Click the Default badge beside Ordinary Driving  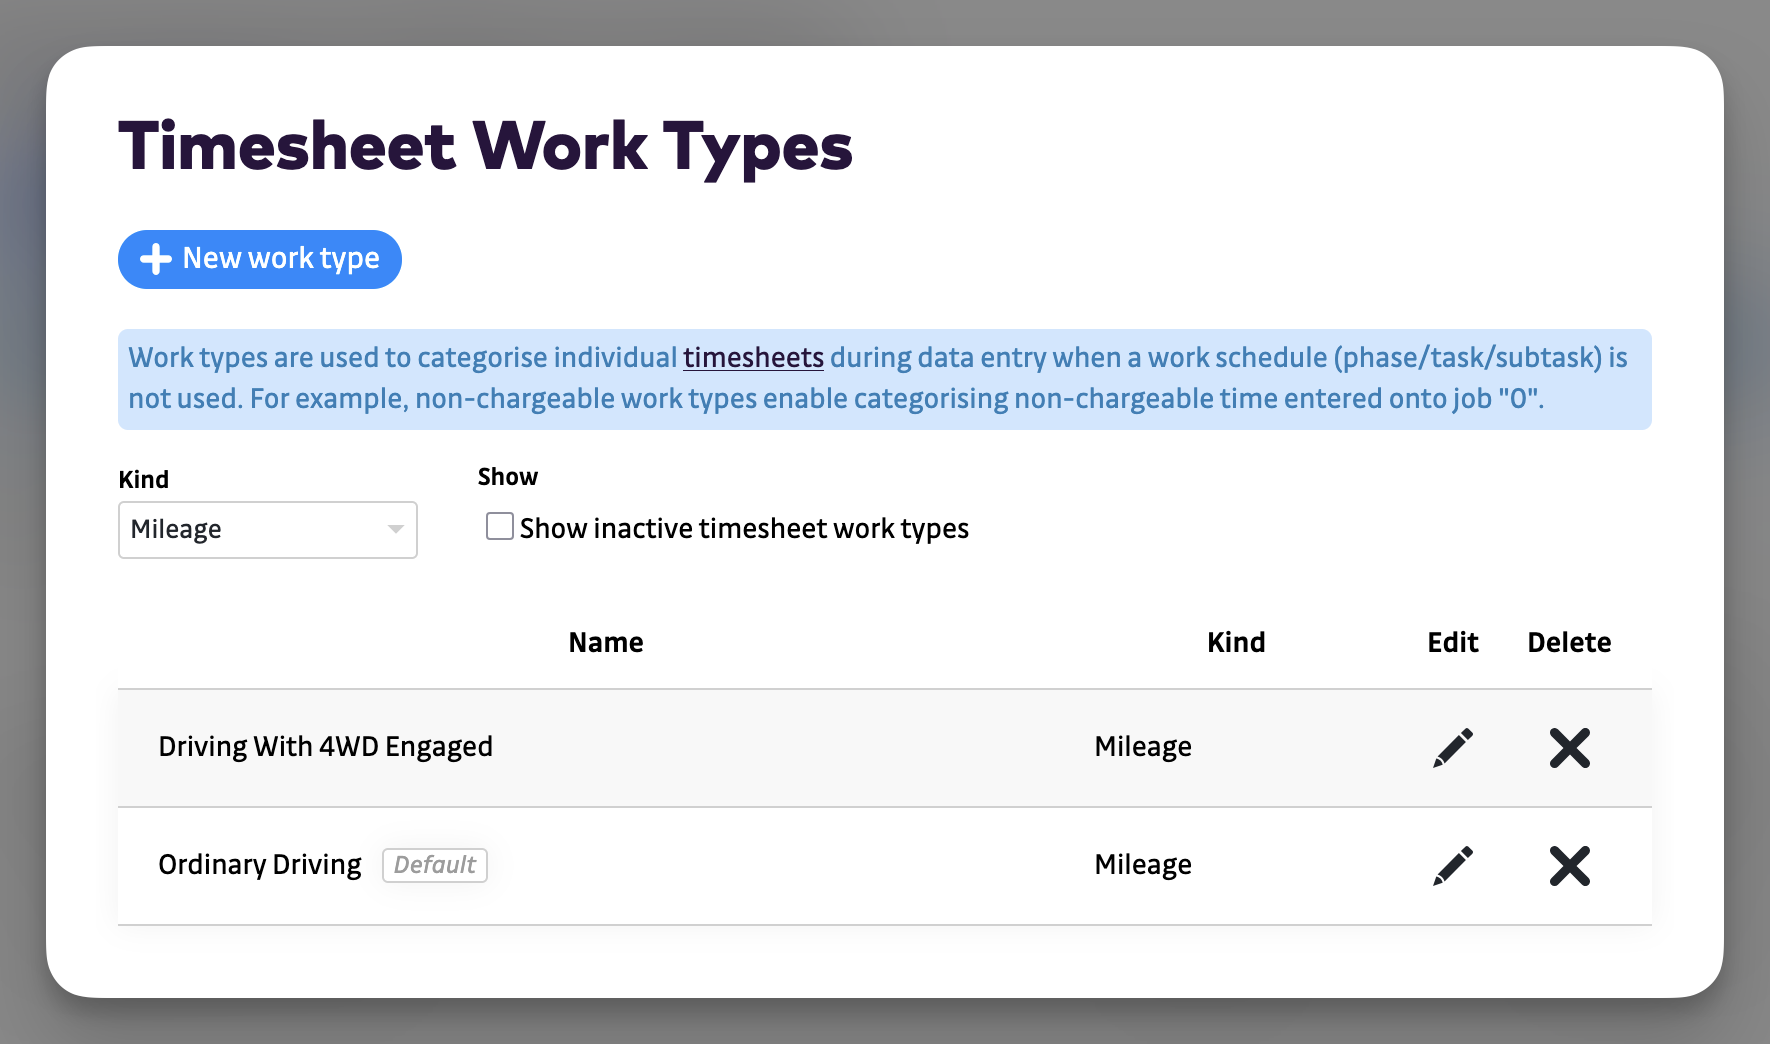[434, 865]
